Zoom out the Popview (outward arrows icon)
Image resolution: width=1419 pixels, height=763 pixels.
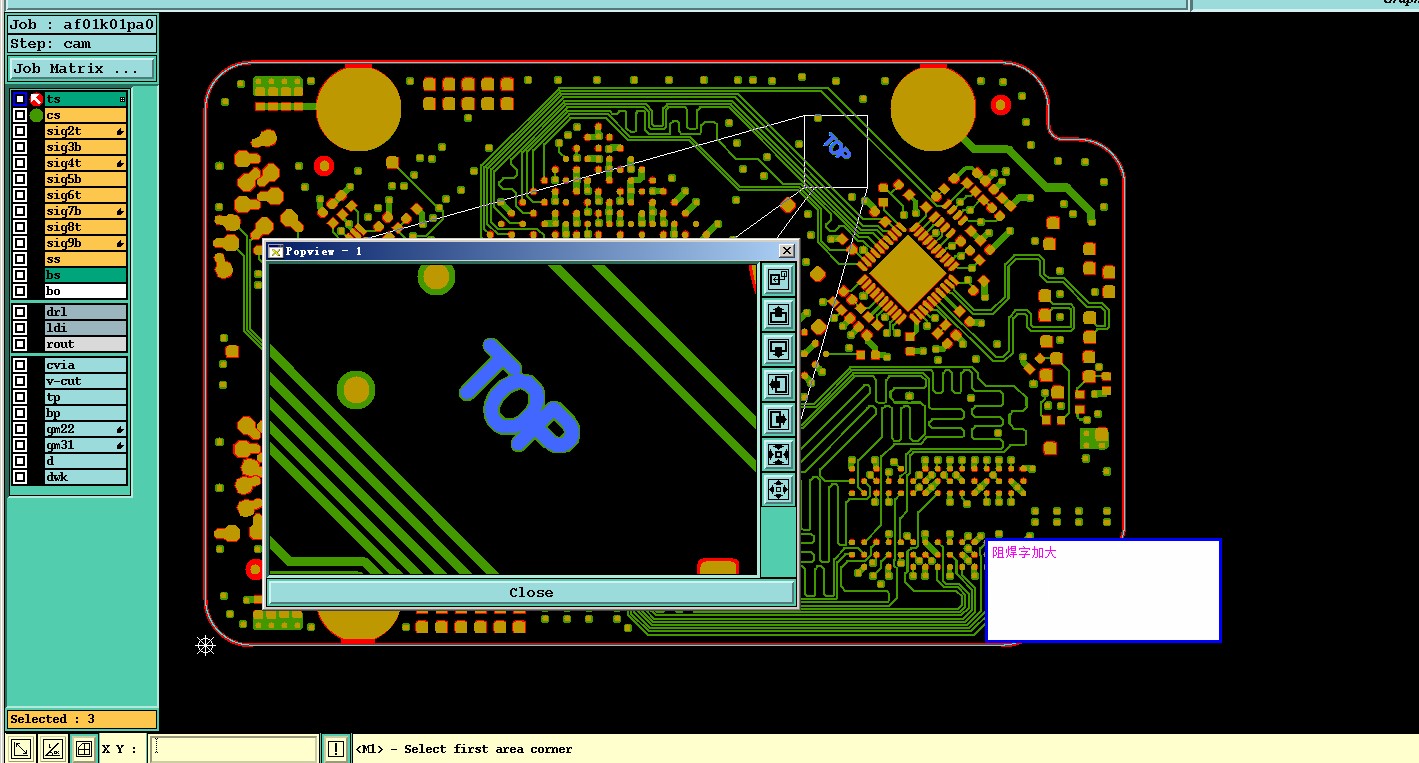(x=778, y=489)
